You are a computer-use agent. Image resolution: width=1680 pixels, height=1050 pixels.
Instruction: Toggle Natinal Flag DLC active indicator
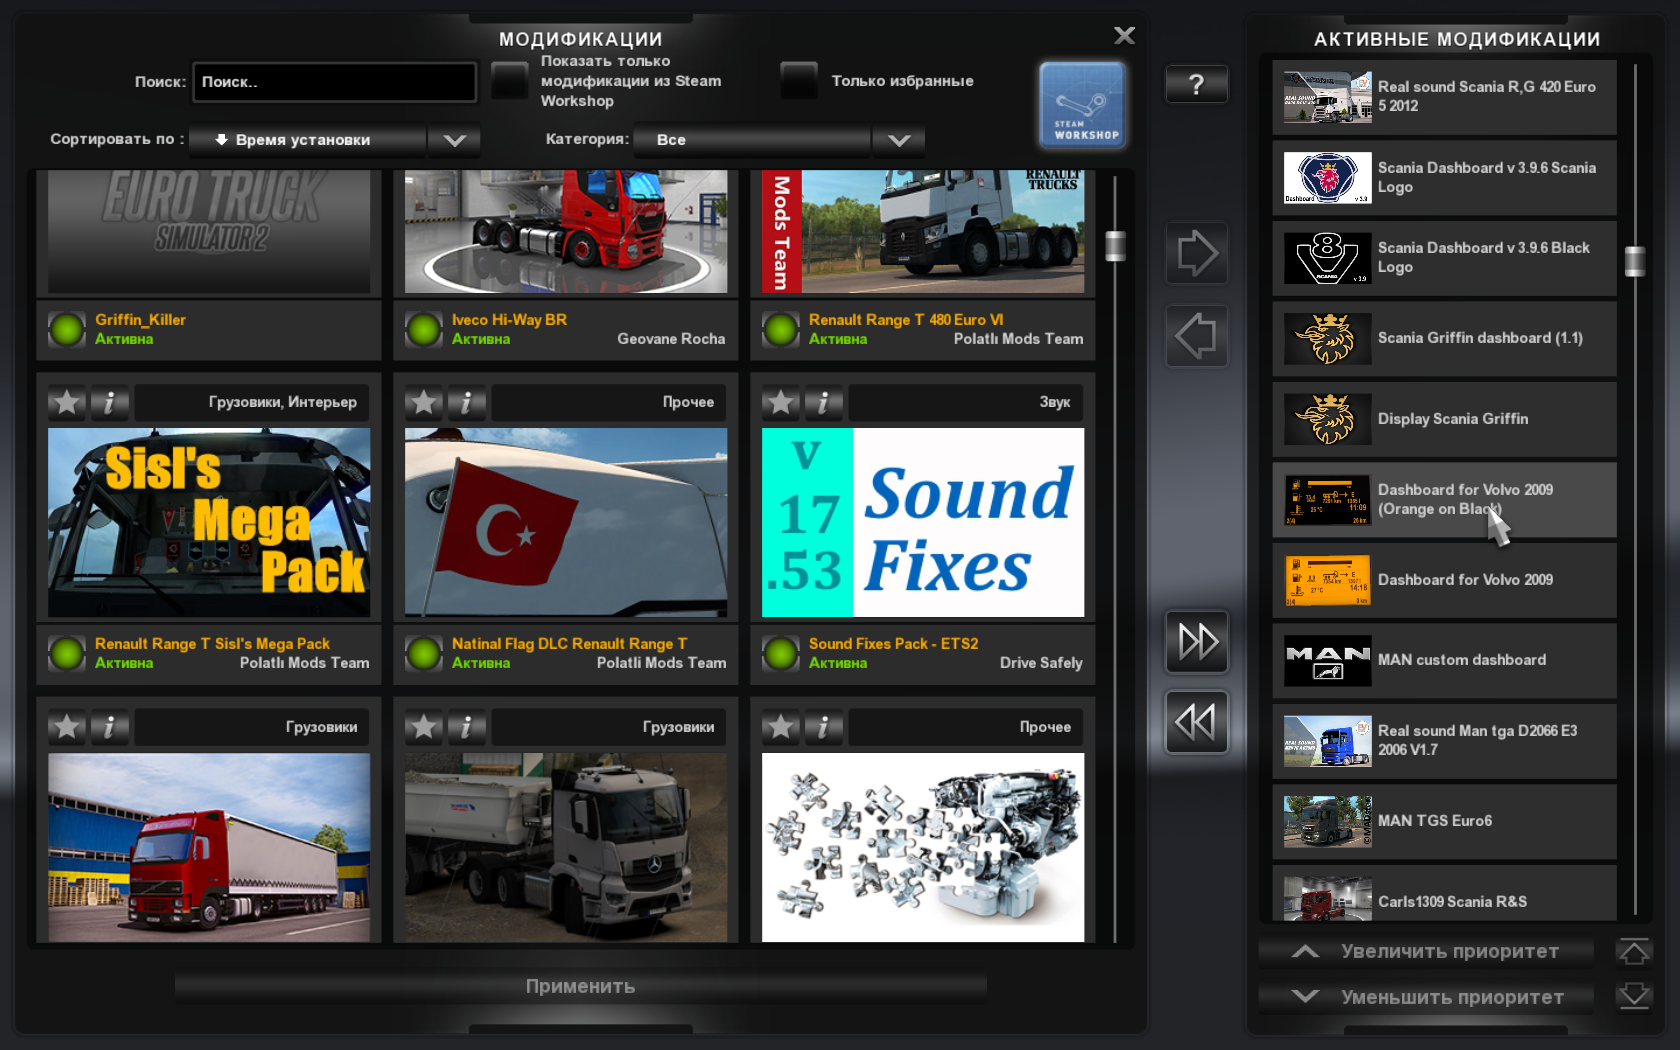[x=424, y=653]
